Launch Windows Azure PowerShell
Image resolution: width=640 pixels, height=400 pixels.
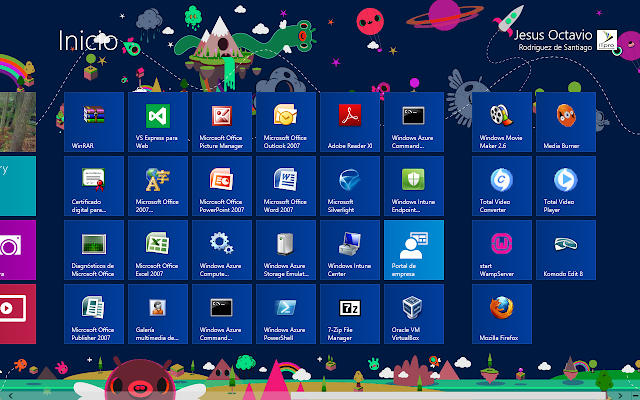point(286,314)
